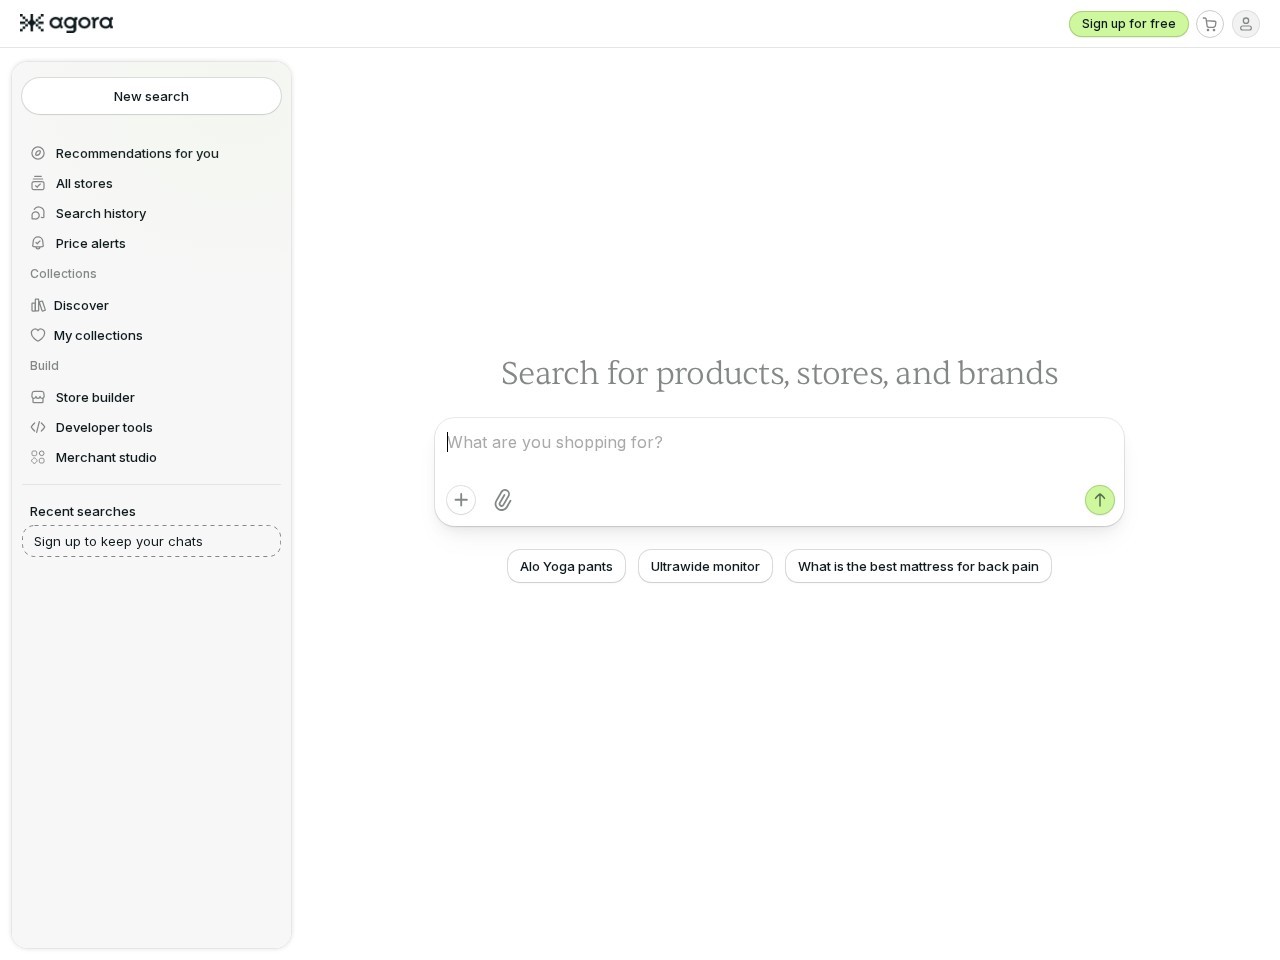Click the 'Recent searches' label
1280x960 pixels.
click(x=83, y=511)
